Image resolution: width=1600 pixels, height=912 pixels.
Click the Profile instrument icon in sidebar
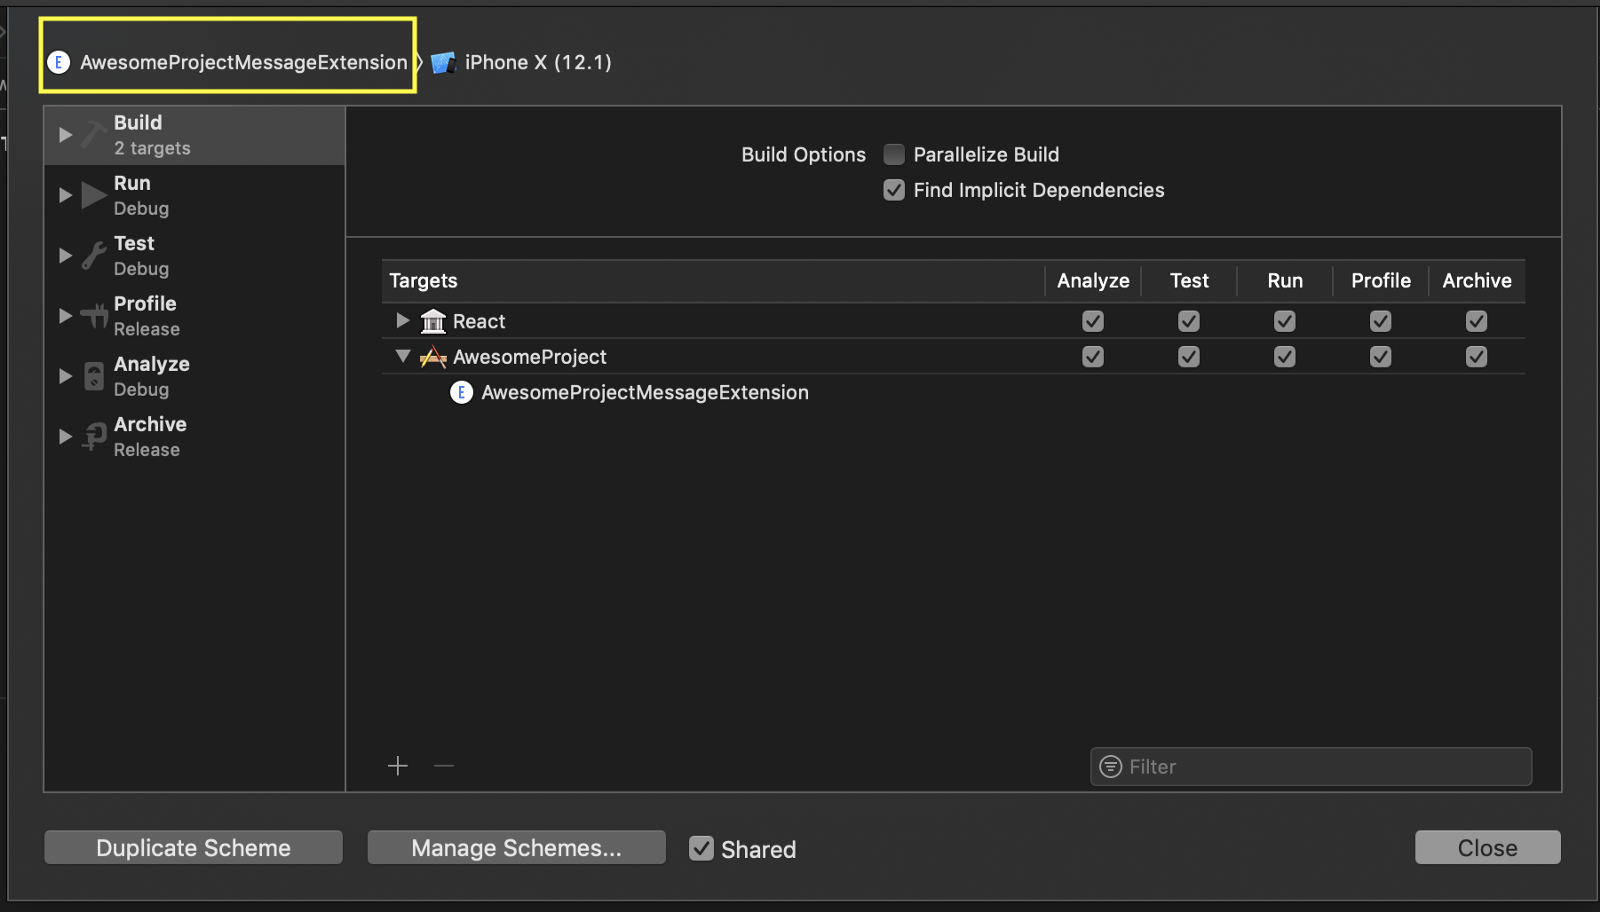[x=94, y=316]
